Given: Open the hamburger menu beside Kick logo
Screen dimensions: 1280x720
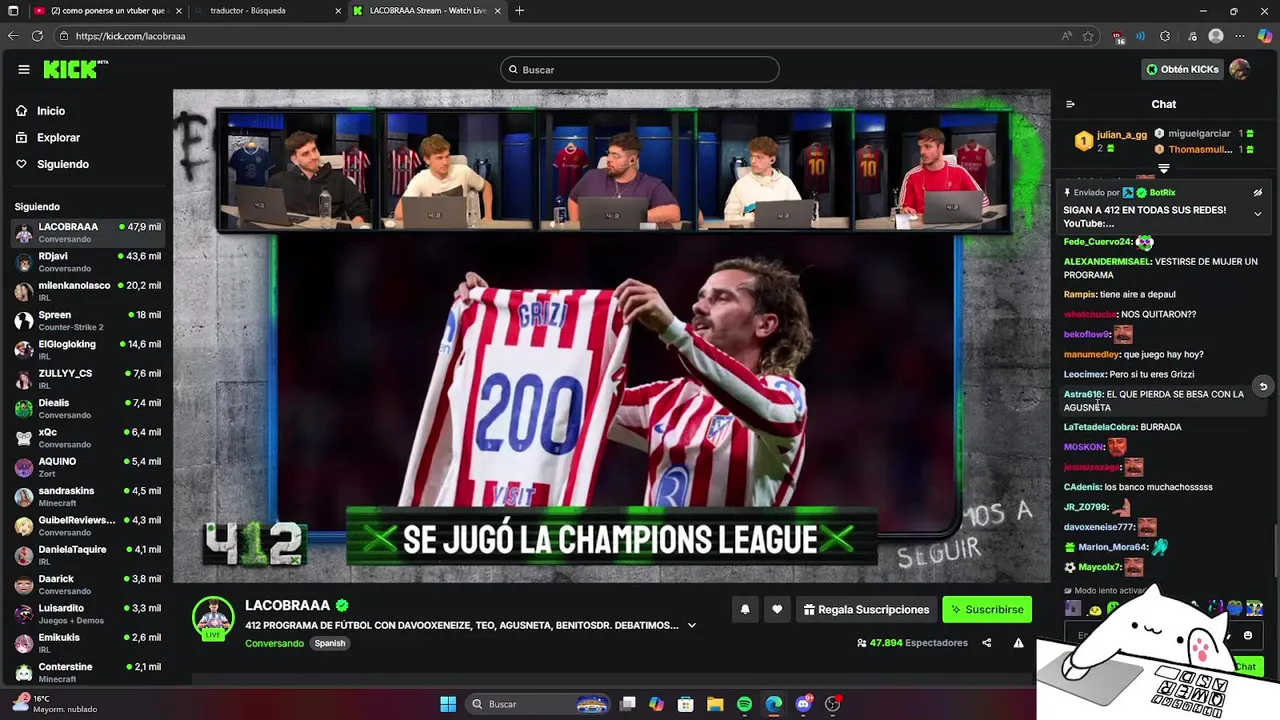Looking at the screenshot, I should point(24,69).
